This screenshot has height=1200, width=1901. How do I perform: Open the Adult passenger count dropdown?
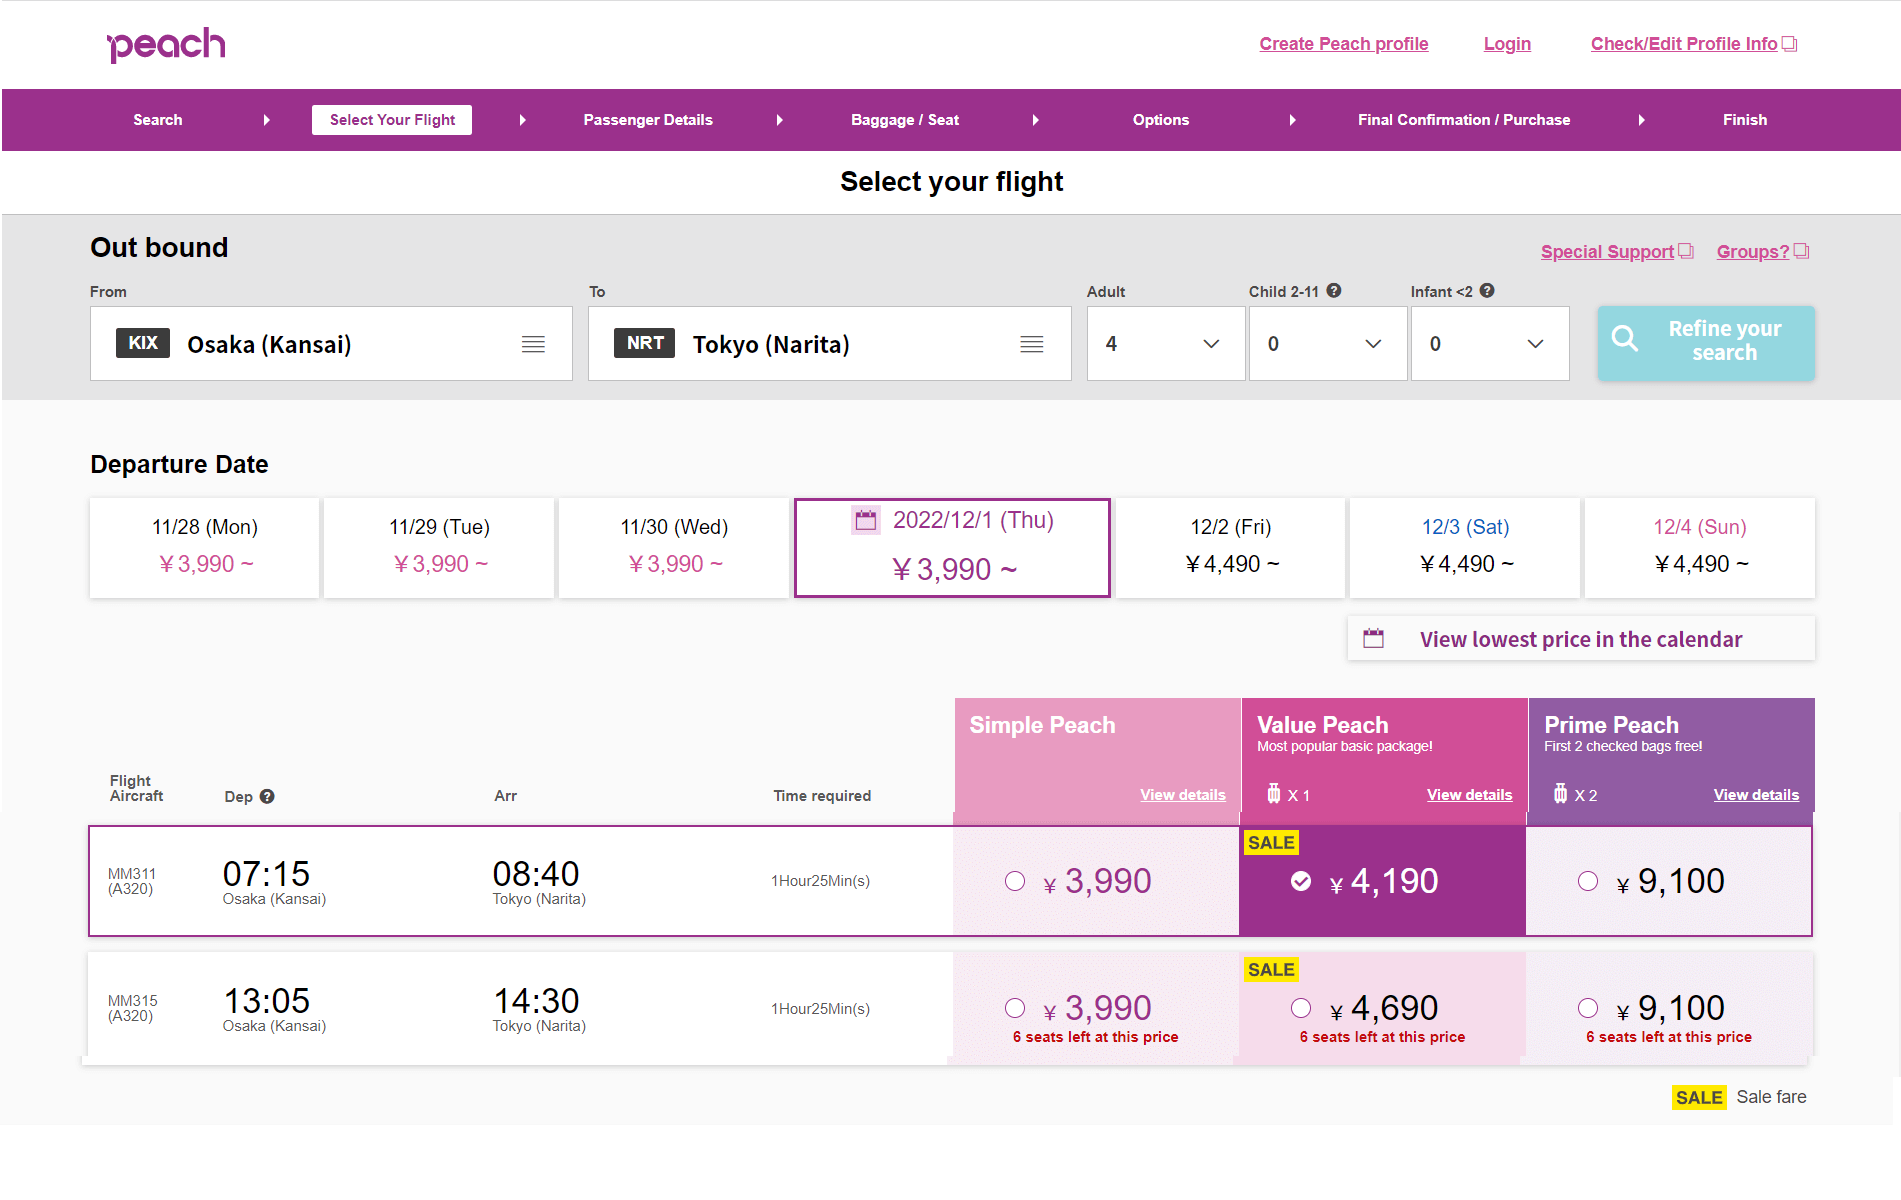tap(1166, 343)
